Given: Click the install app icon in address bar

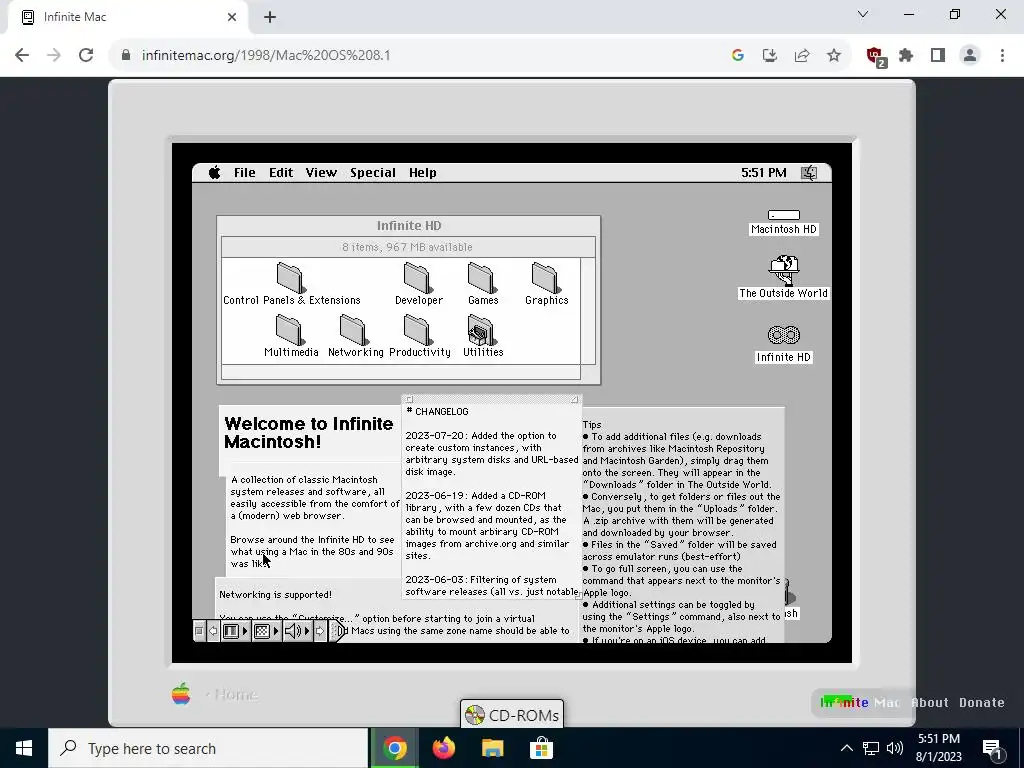Looking at the screenshot, I should coord(770,56).
